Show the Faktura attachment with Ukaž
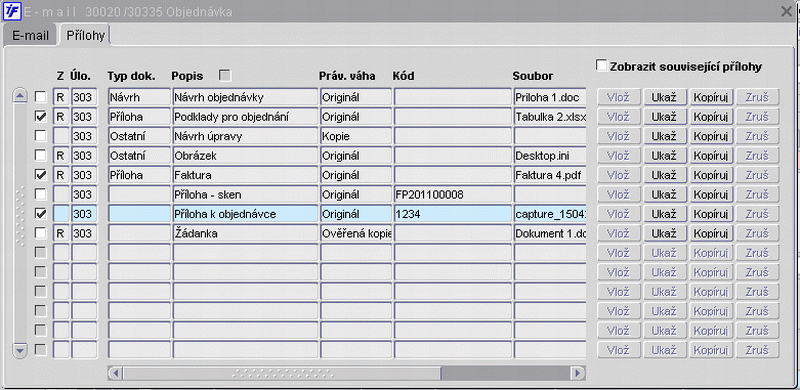This screenshot has width=800, height=390. tap(664, 175)
